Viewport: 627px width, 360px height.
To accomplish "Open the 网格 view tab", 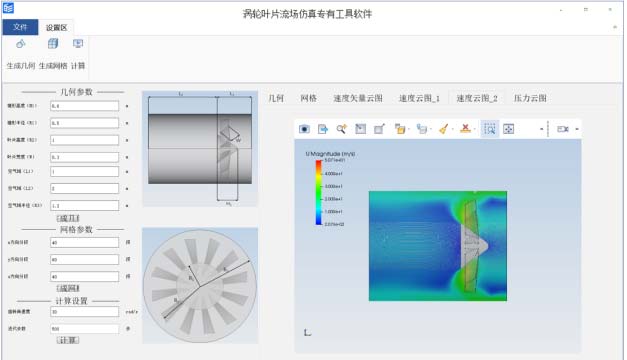I will click(308, 98).
